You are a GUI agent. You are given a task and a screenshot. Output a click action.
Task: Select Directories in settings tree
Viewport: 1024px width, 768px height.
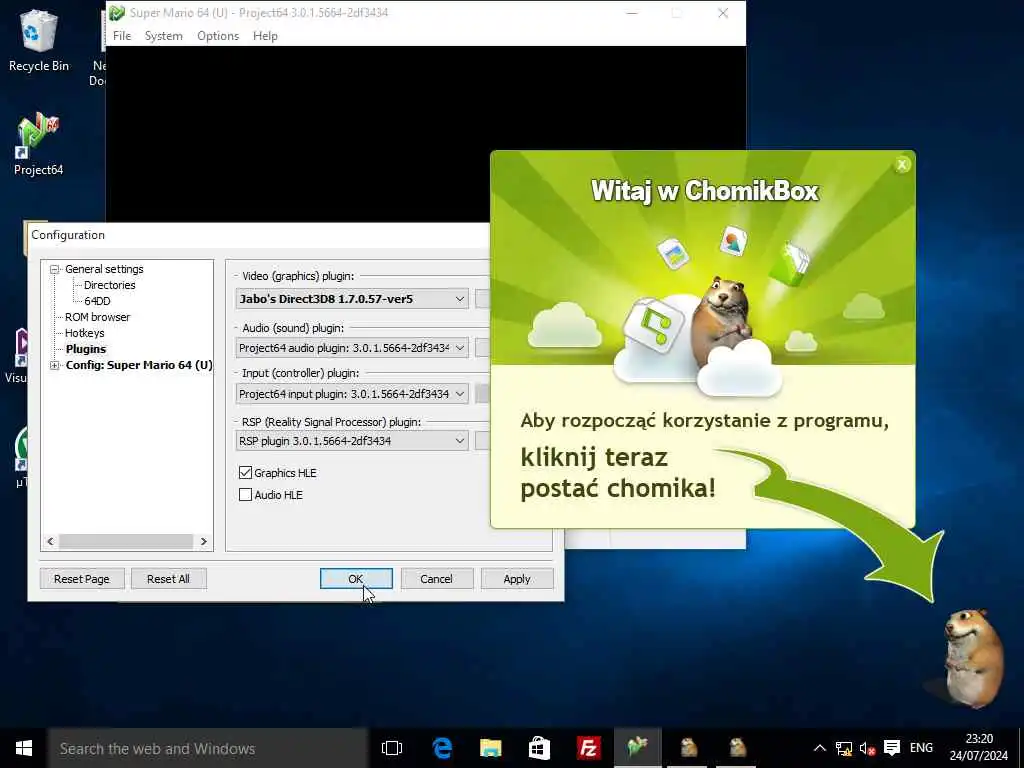[x=110, y=285]
